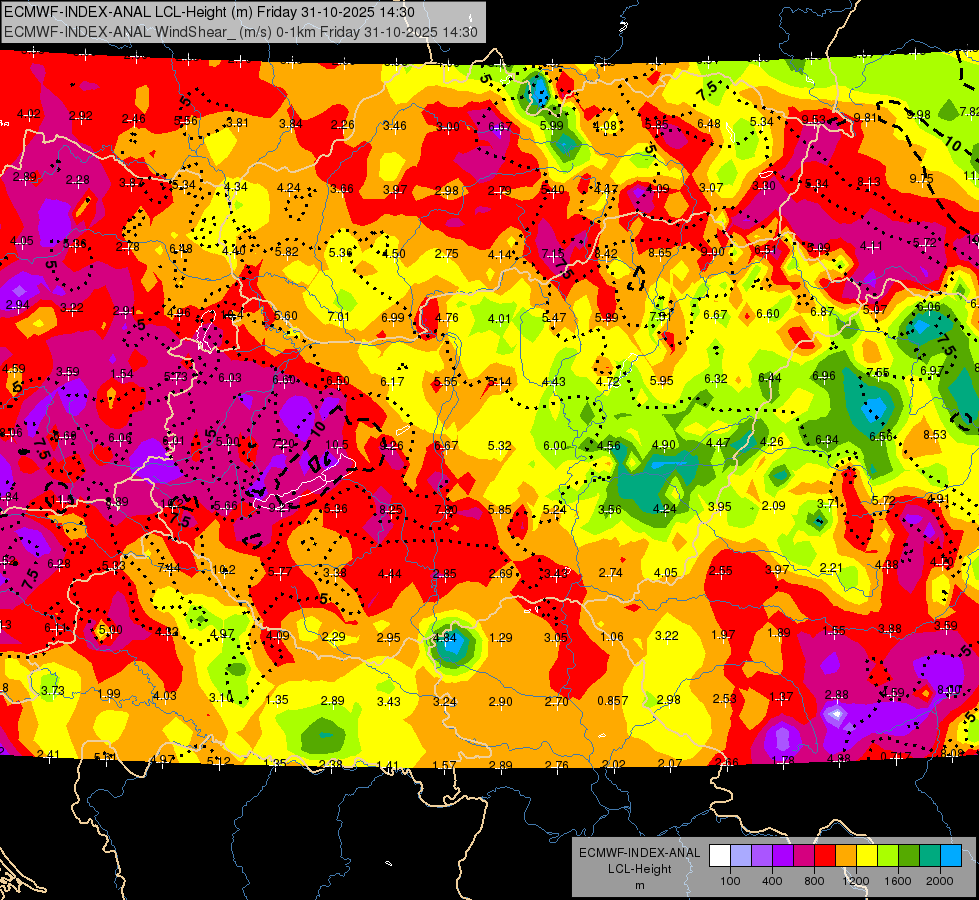Click the map value "6.17"
979x900 pixels.
[x=392, y=381]
